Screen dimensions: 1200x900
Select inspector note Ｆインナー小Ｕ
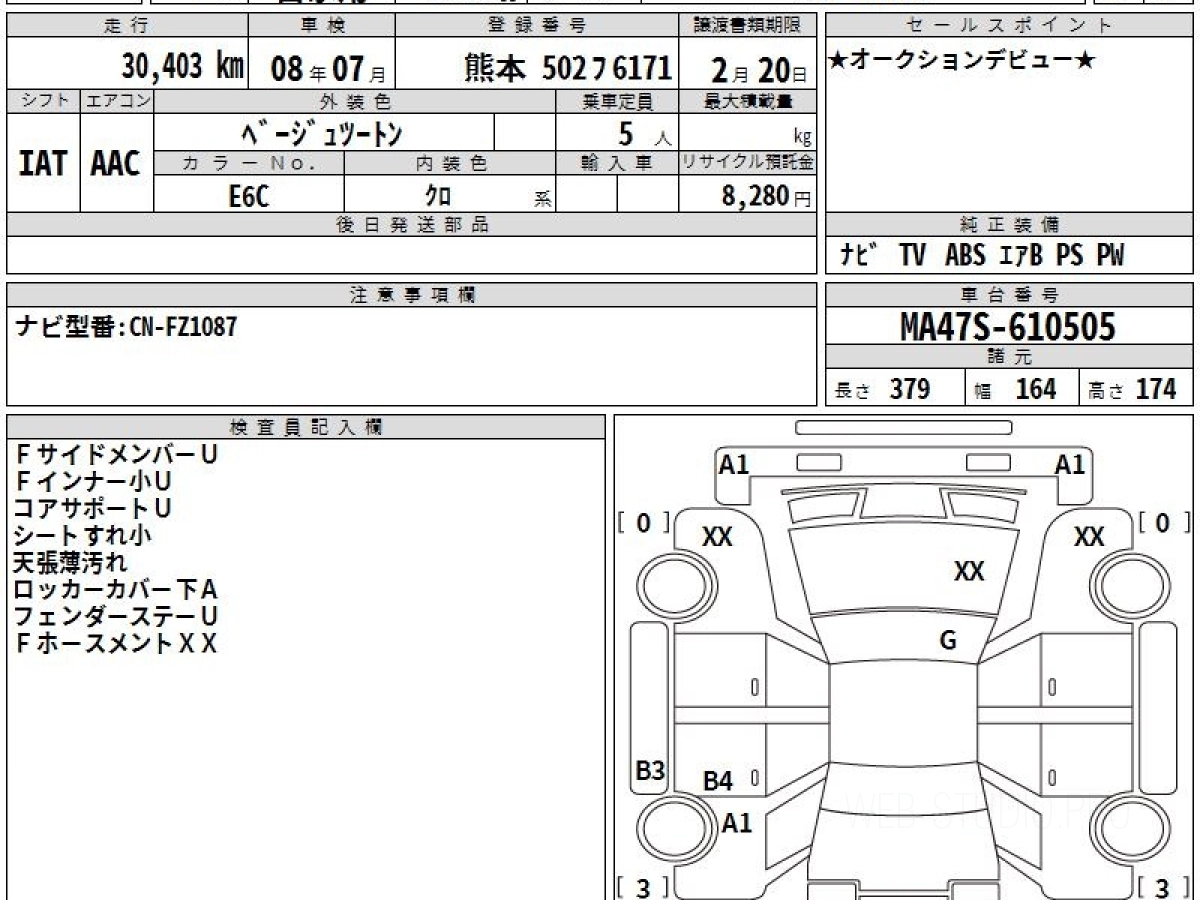[x=93, y=481]
